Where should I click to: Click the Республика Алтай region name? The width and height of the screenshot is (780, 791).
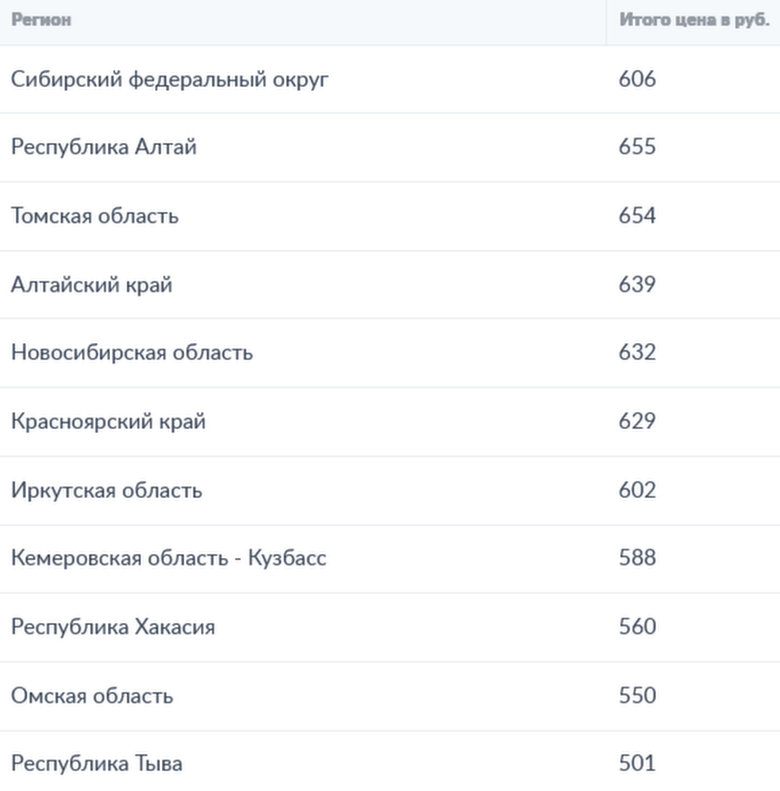(x=104, y=147)
